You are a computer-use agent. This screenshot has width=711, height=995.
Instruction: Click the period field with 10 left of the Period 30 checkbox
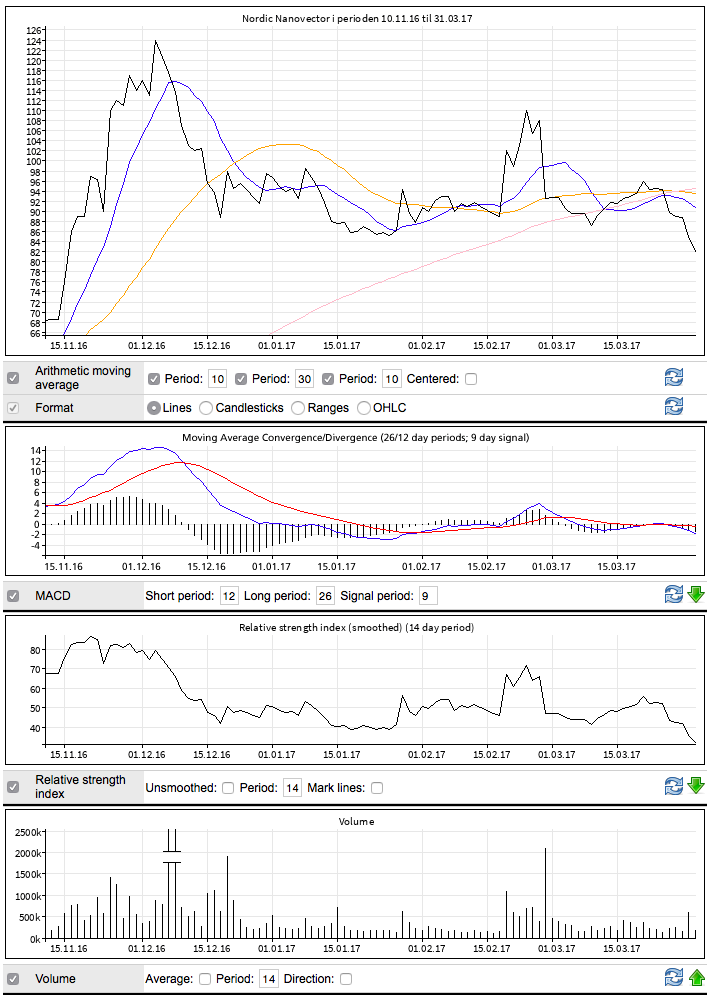coord(218,379)
